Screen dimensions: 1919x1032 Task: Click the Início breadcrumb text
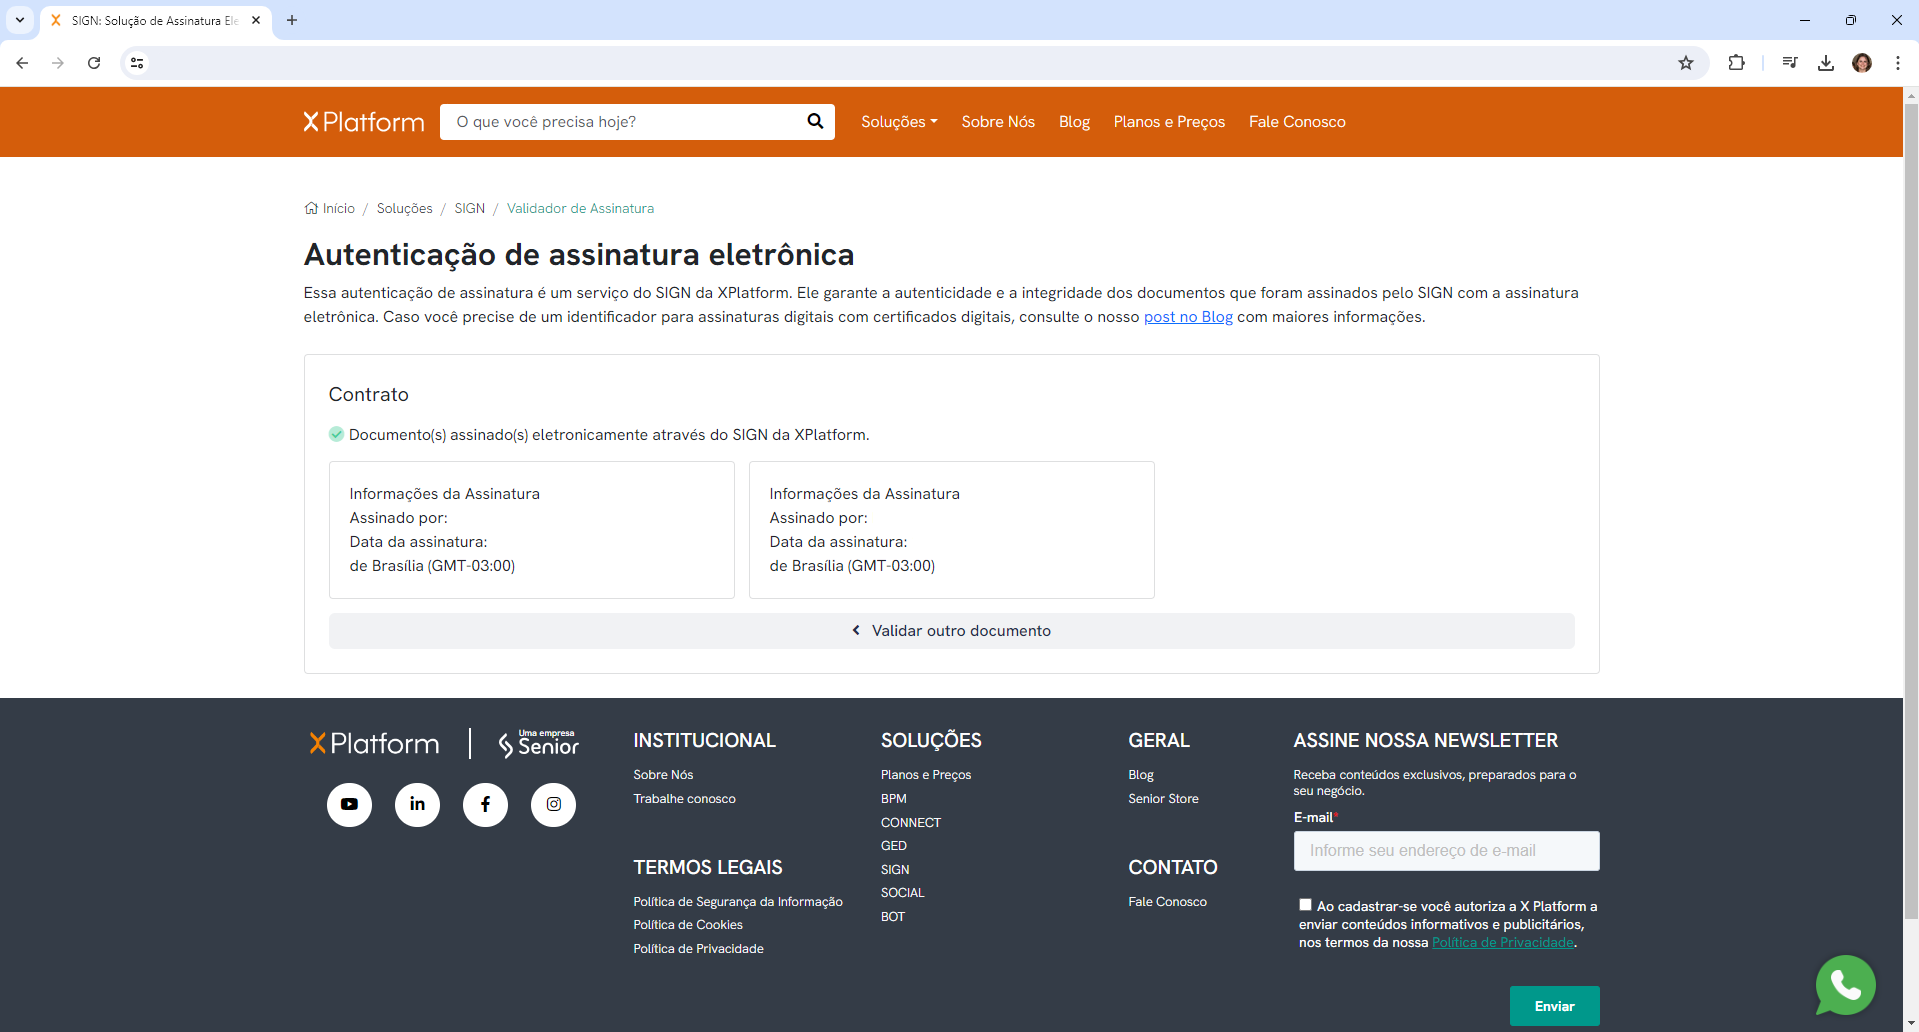pyautogui.click(x=339, y=208)
